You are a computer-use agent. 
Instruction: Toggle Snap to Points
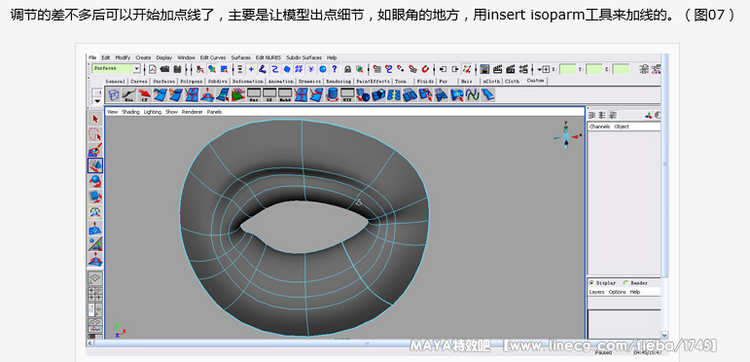coord(401,69)
